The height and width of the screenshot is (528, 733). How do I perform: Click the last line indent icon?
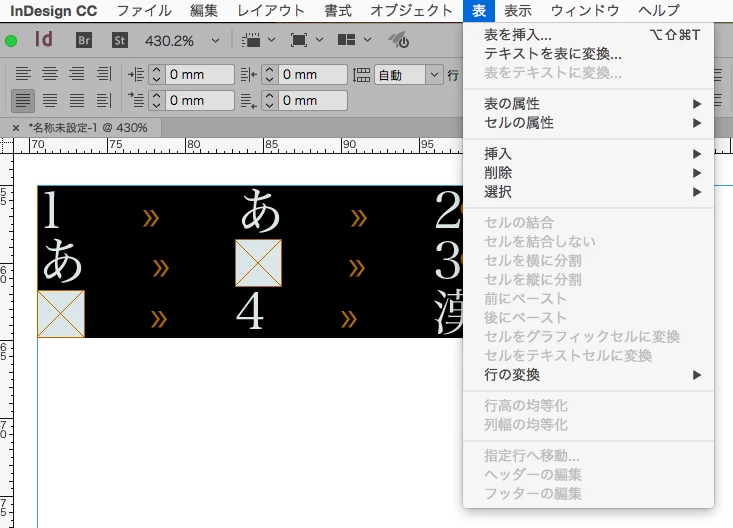tap(249, 101)
